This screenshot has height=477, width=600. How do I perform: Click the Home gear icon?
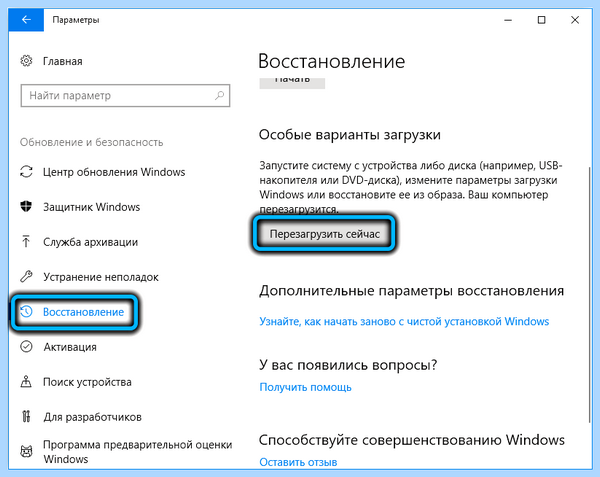pyautogui.click(x=26, y=61)
